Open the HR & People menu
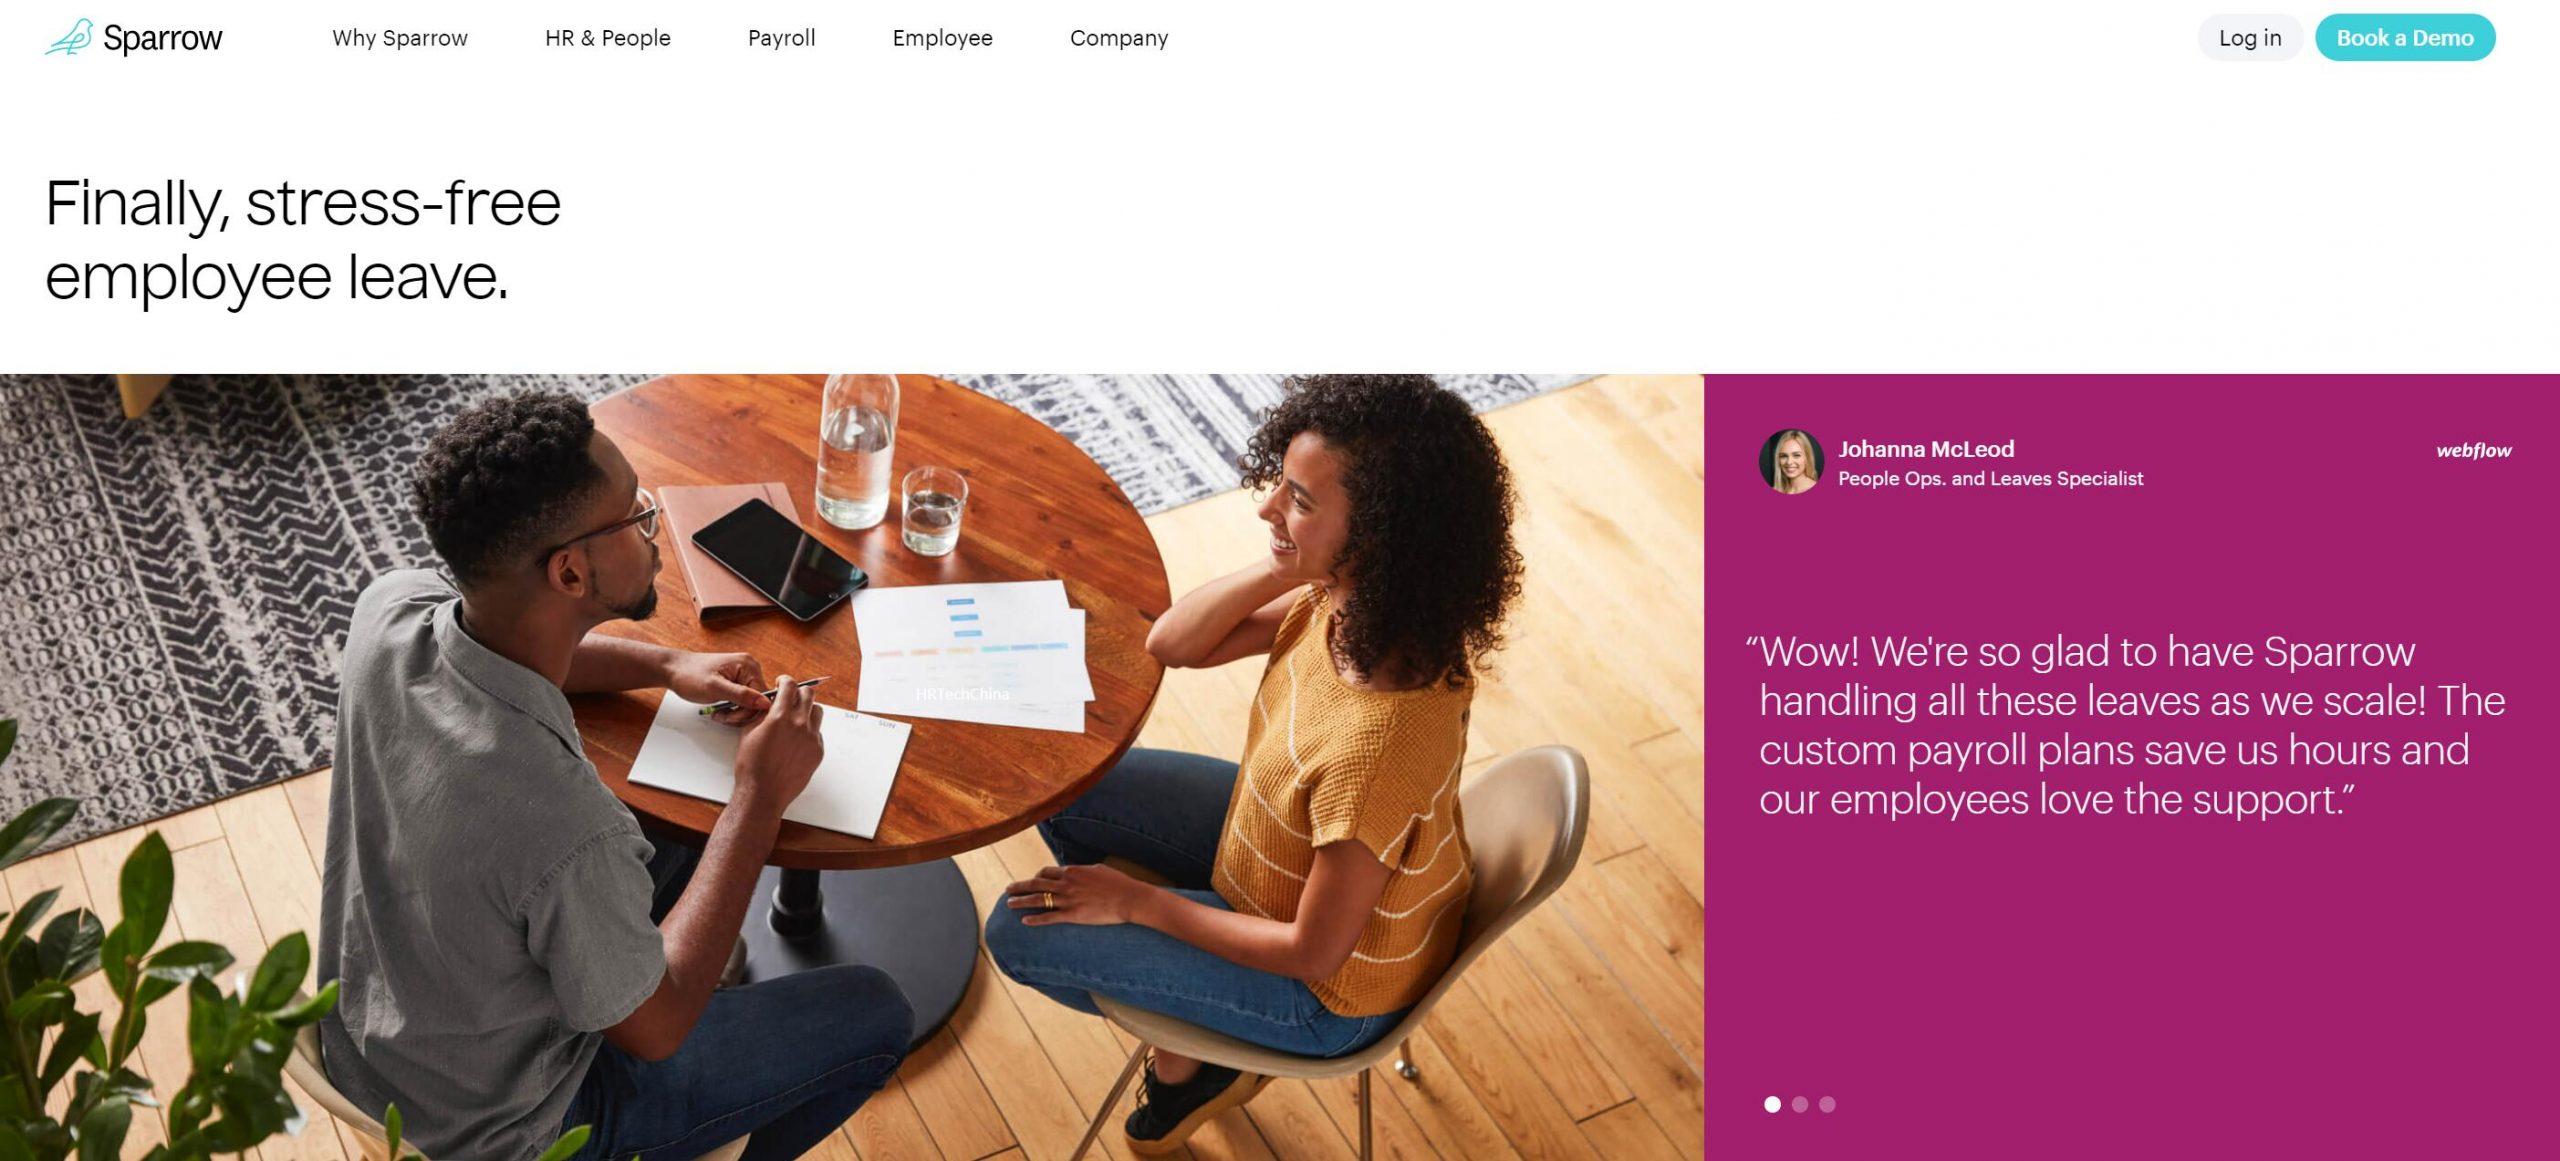 pos(608,38)
